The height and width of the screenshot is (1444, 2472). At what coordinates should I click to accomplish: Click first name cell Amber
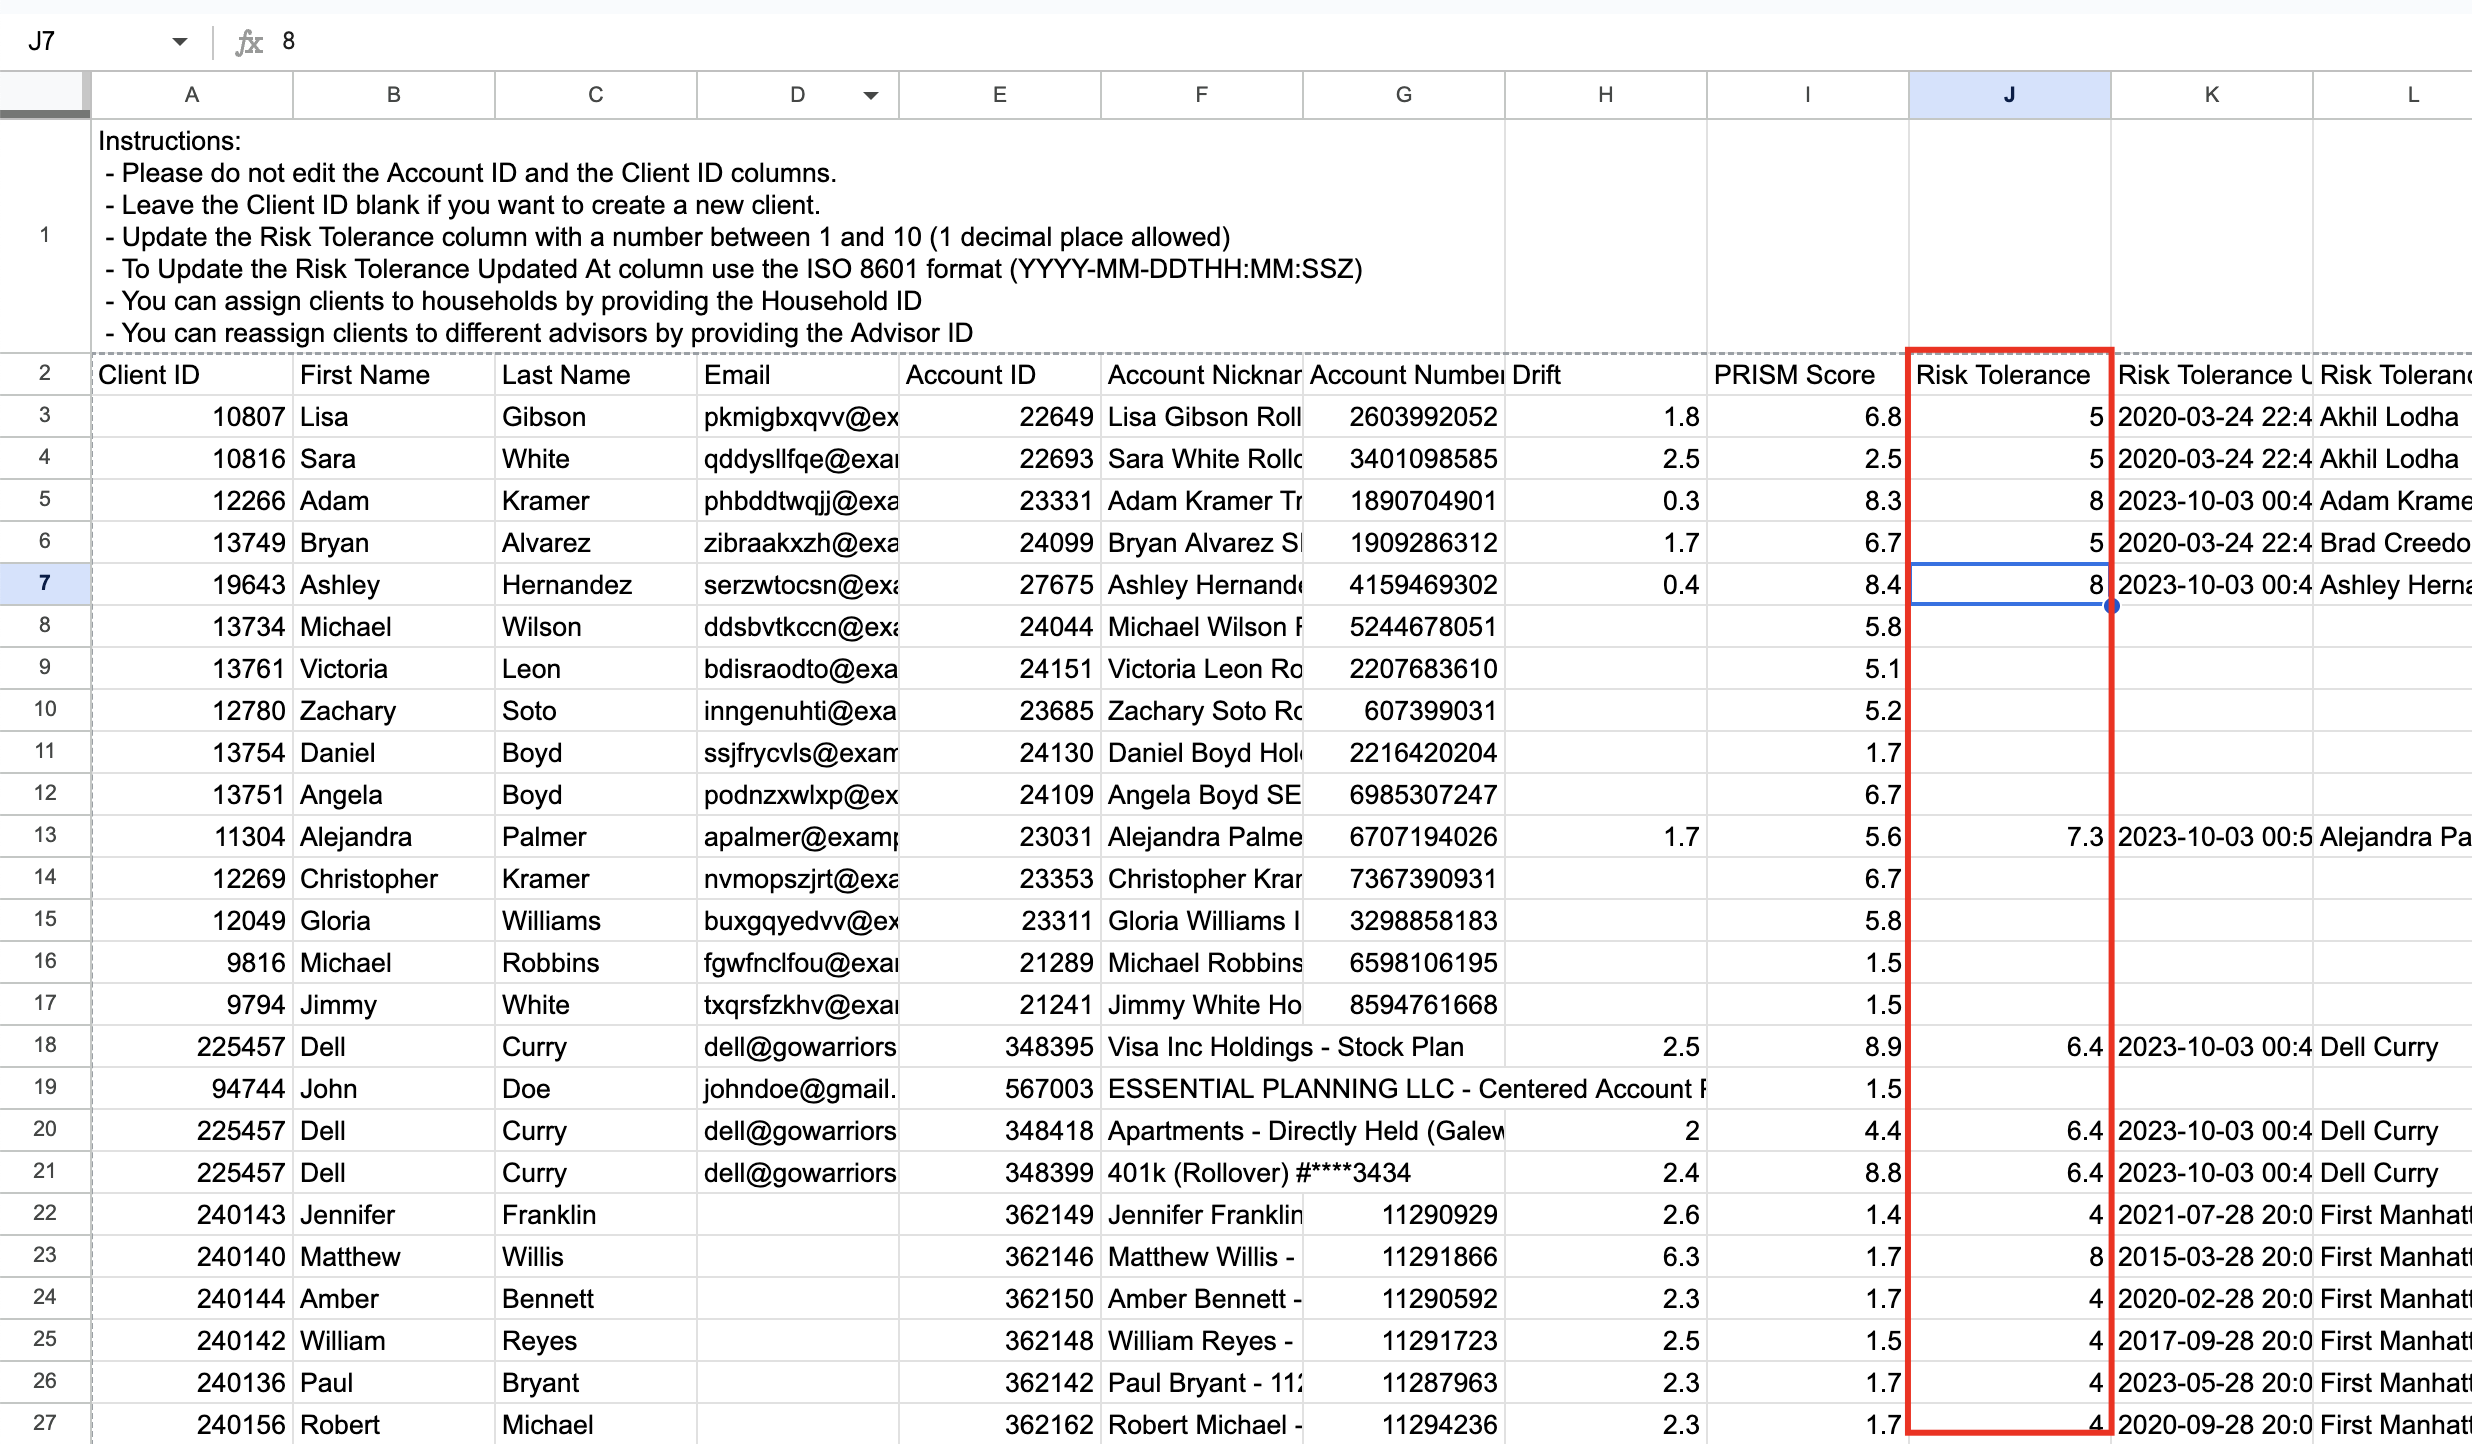394,1299
